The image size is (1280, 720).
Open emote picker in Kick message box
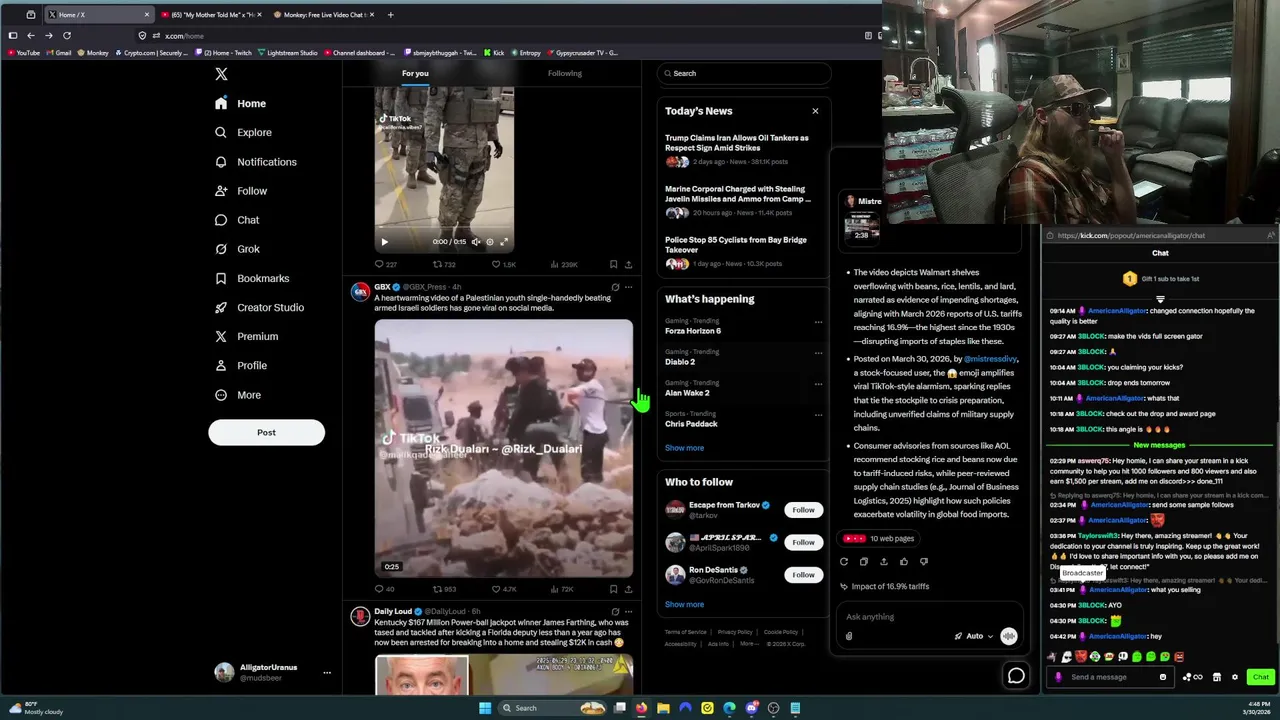point(1162,677)
